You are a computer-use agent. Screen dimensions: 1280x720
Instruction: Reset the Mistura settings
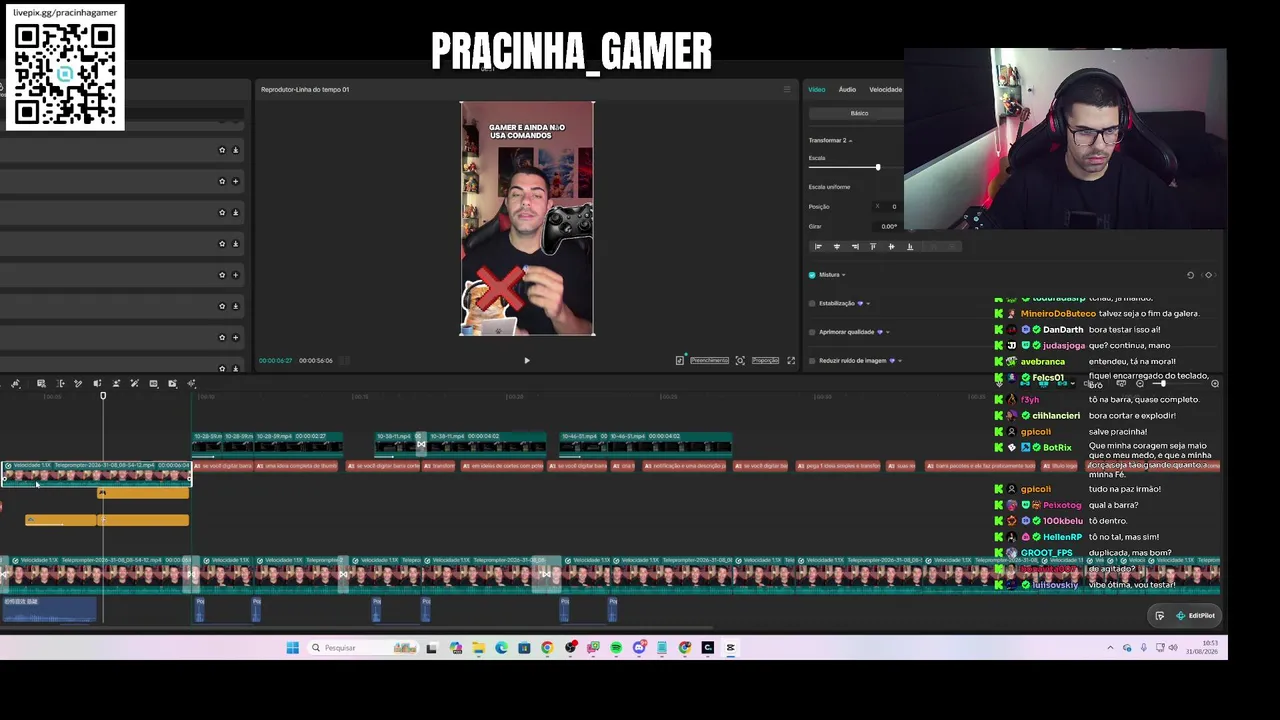click(x=1190, y=275)
